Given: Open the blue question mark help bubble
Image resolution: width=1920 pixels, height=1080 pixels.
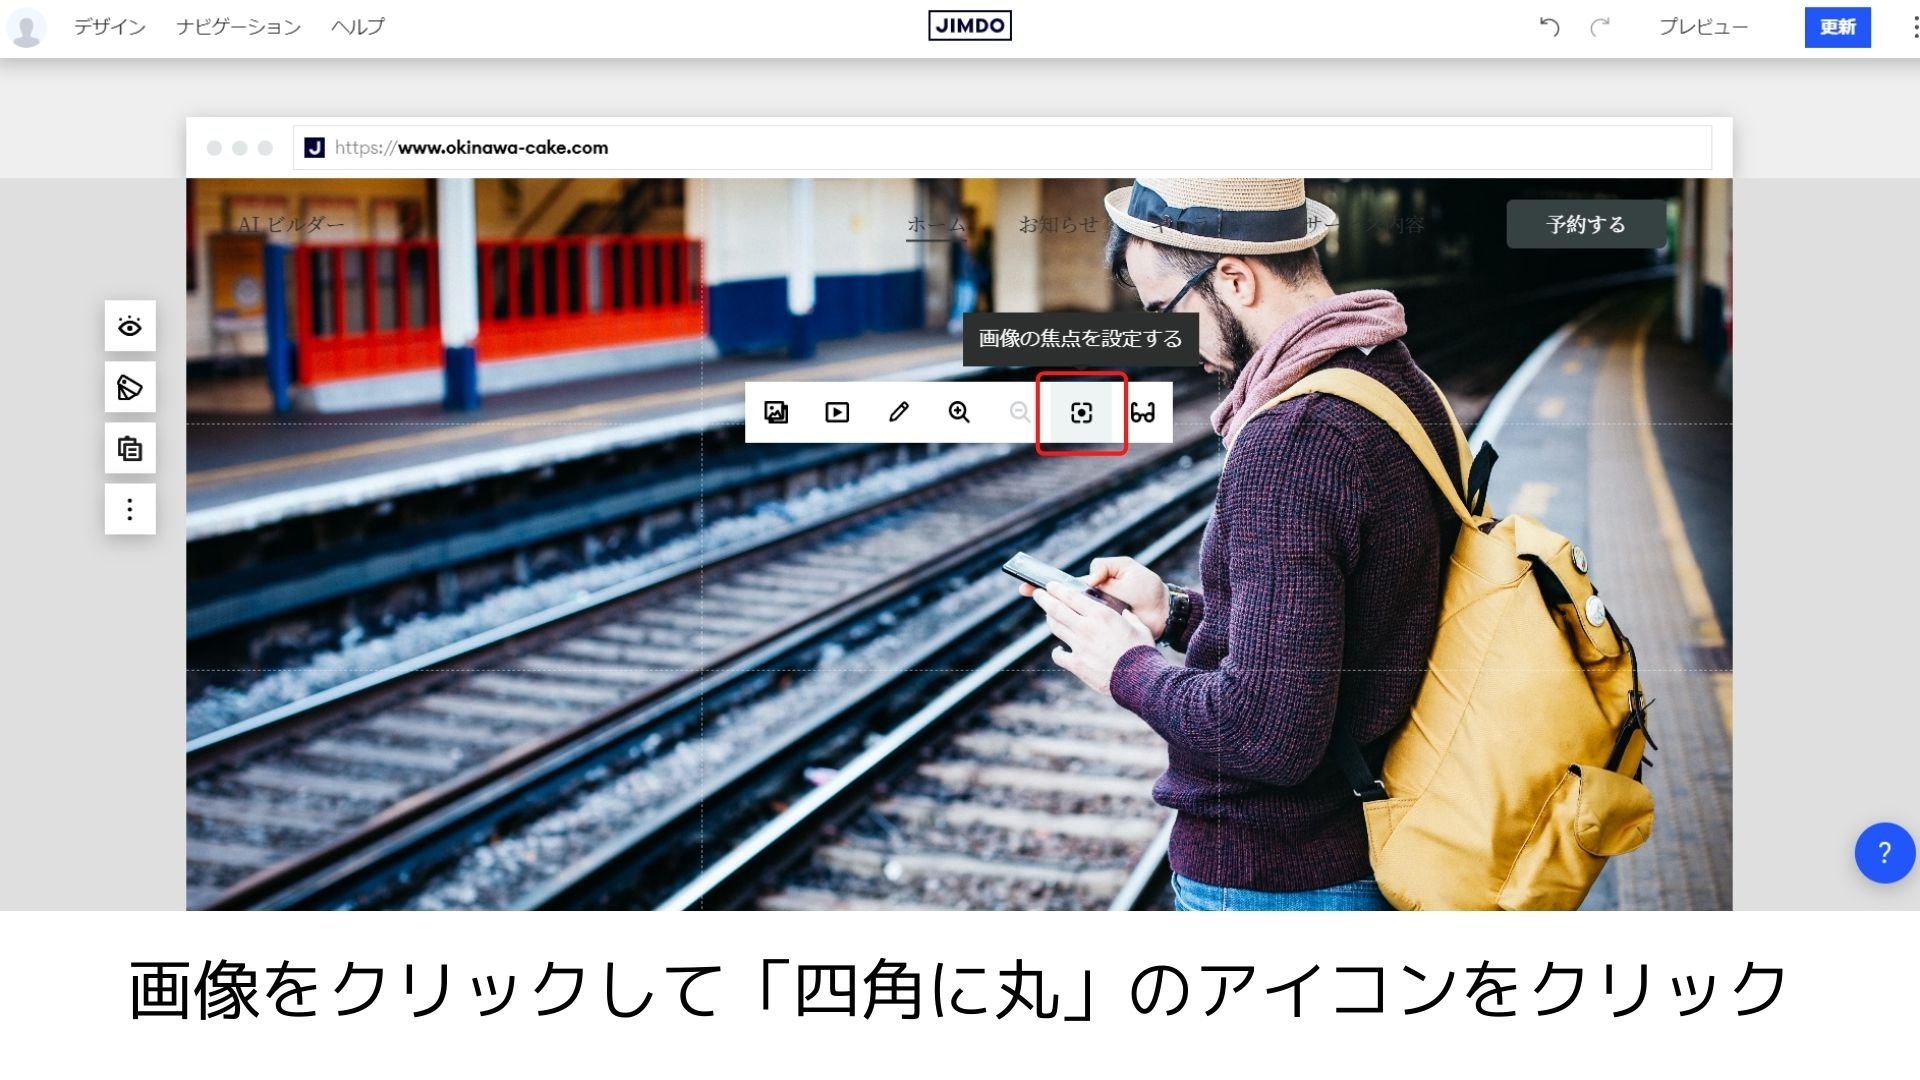Looking at the screenshot, I should 1884,853.
